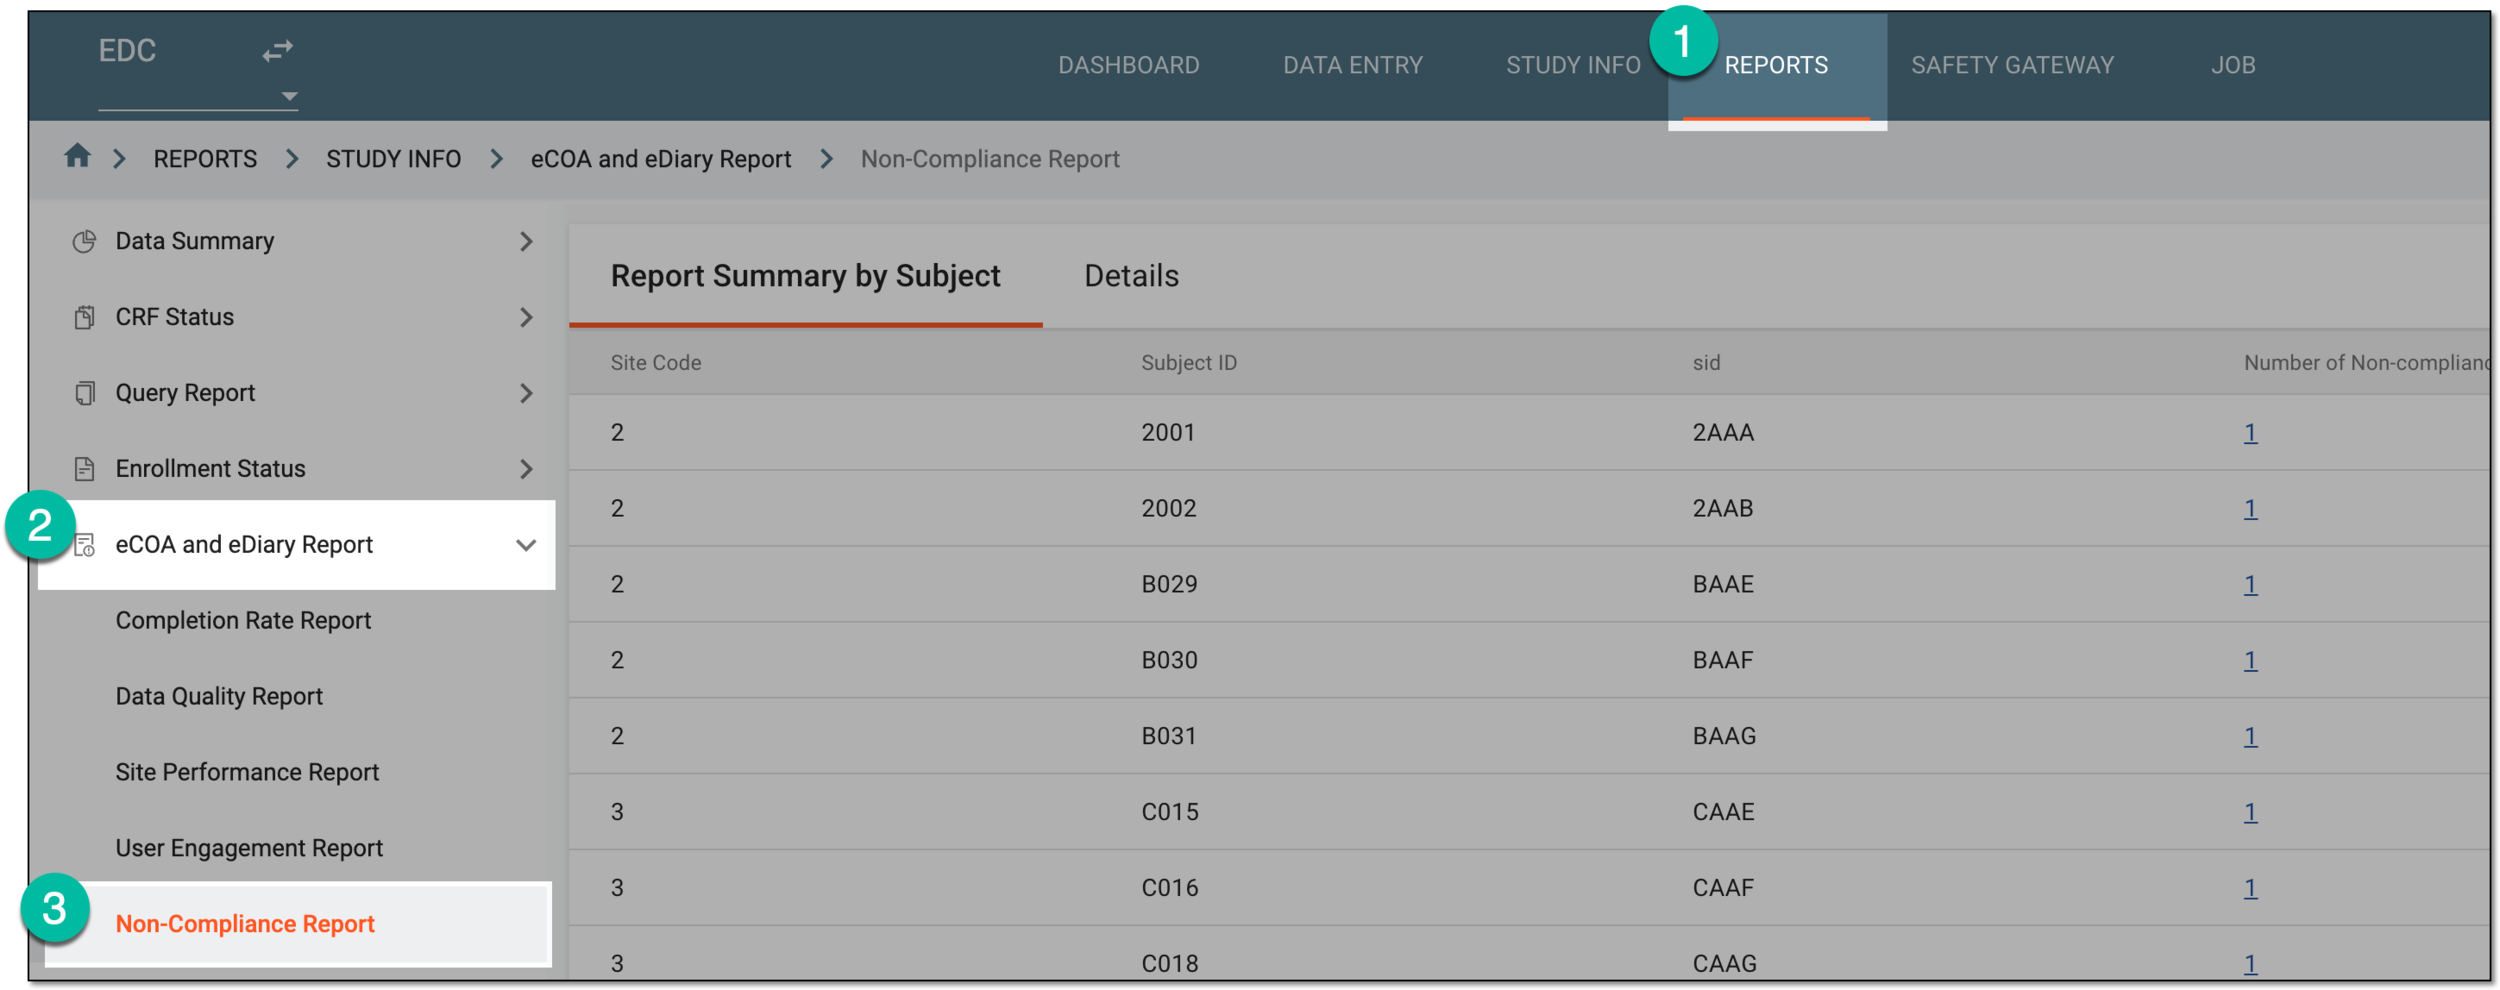
Task: Click non-compliance count link for subject C015
Action: click(2250, 813)
